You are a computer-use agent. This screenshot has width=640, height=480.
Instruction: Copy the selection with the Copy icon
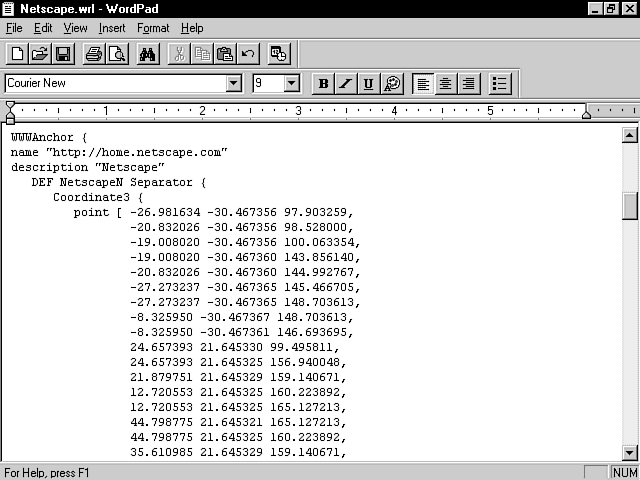click(x=202, y=54)
